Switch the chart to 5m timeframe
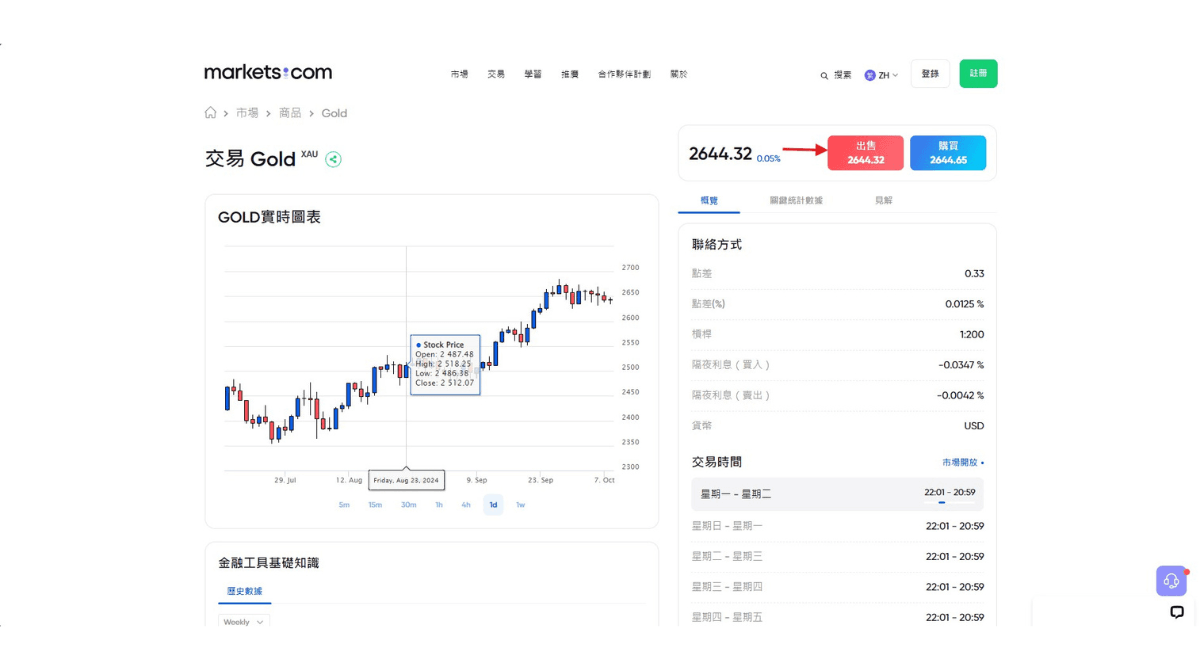The height and width of the screenshot is (670, 1200). (344, 505)
